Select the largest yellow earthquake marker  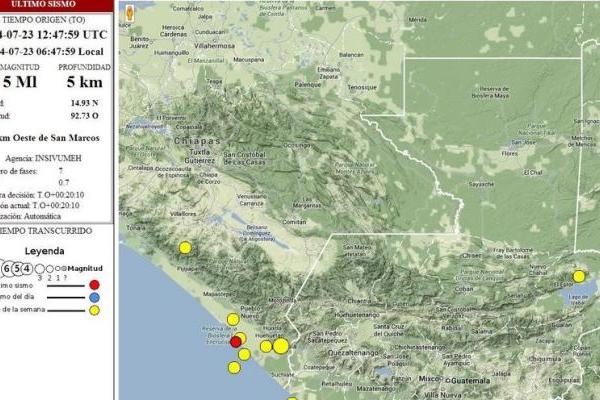tap(280, 346)
